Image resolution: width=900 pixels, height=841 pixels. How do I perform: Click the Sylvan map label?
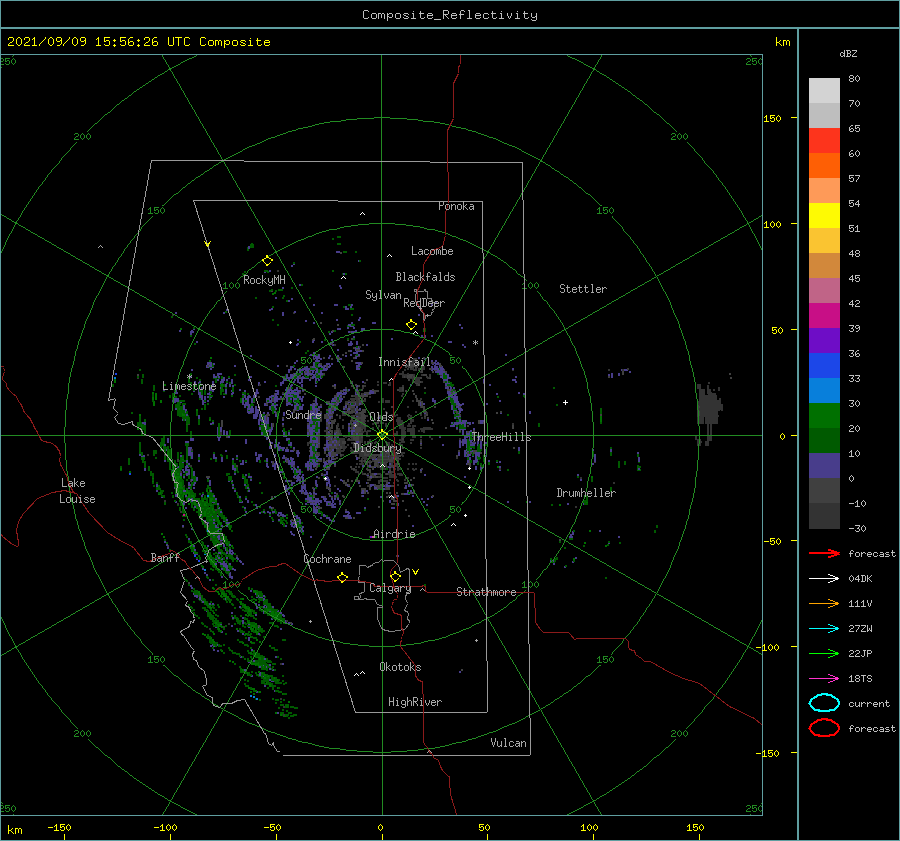(x=383, y=295)
